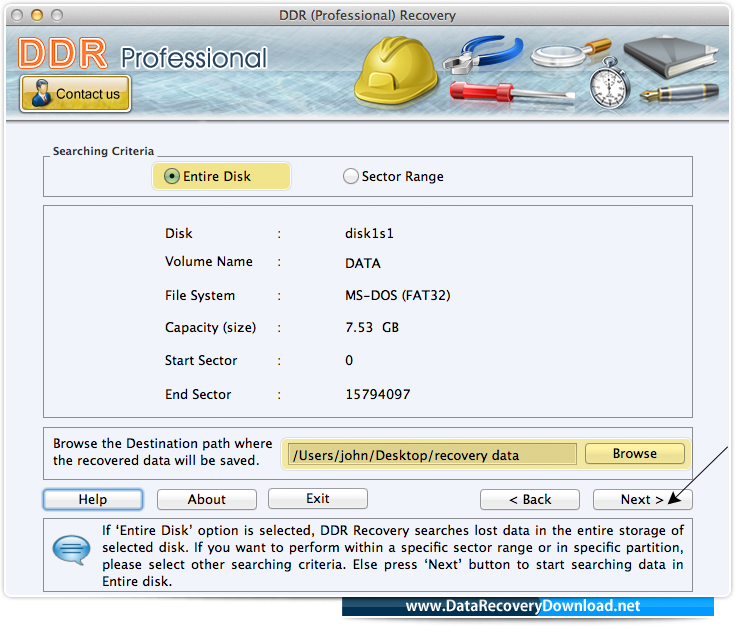Viewport: 735px width, 627px height.
Task: Minimize the window with yellow button
Action: [37, 15]
